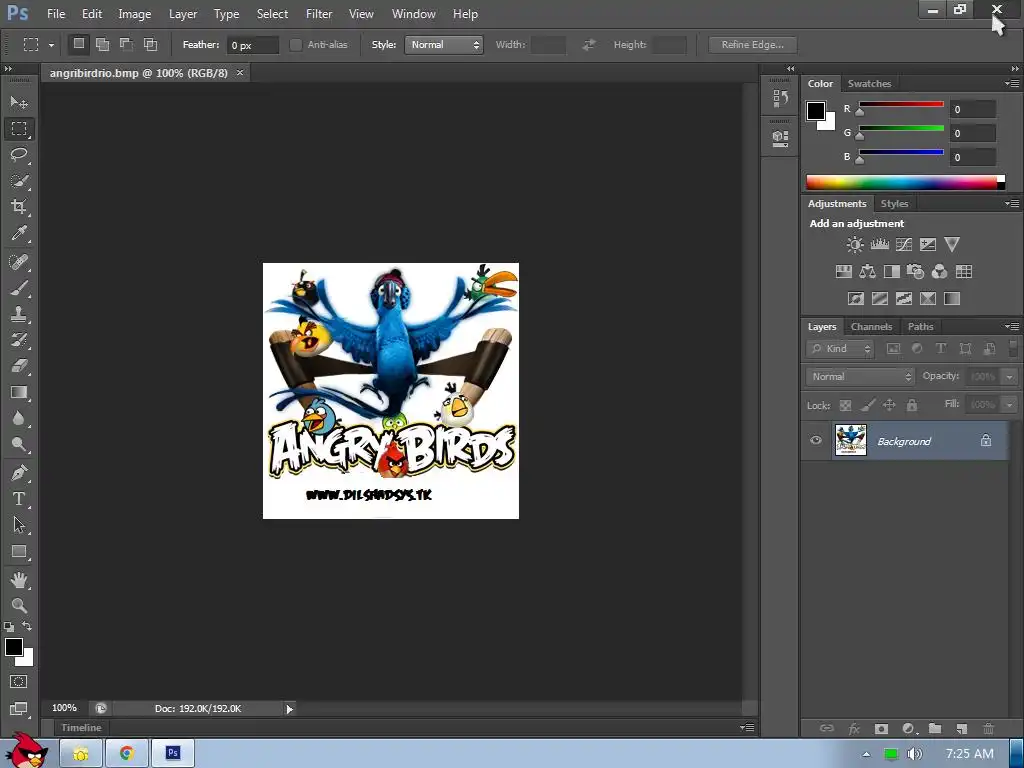This screenshot has height=768, width=1024.
Task: Swap foreground and background colors icon
Action: 27,626
